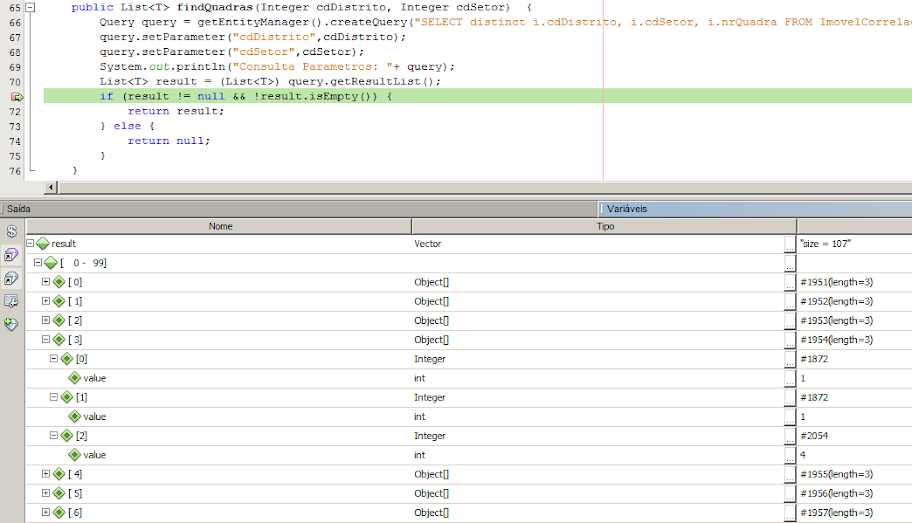
Task: Click the diamond icon of [ 2]
Action: point(59,321)
